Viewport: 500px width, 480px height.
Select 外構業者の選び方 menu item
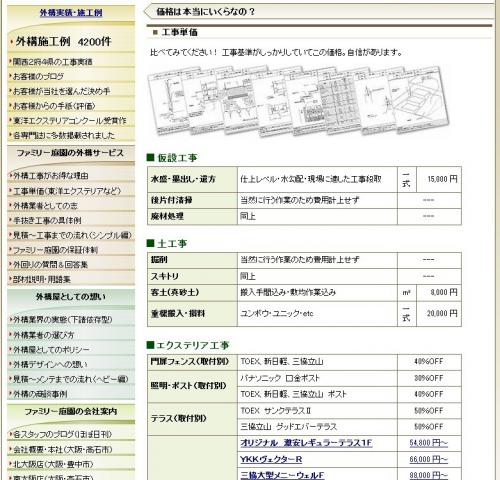pos(43,335)
